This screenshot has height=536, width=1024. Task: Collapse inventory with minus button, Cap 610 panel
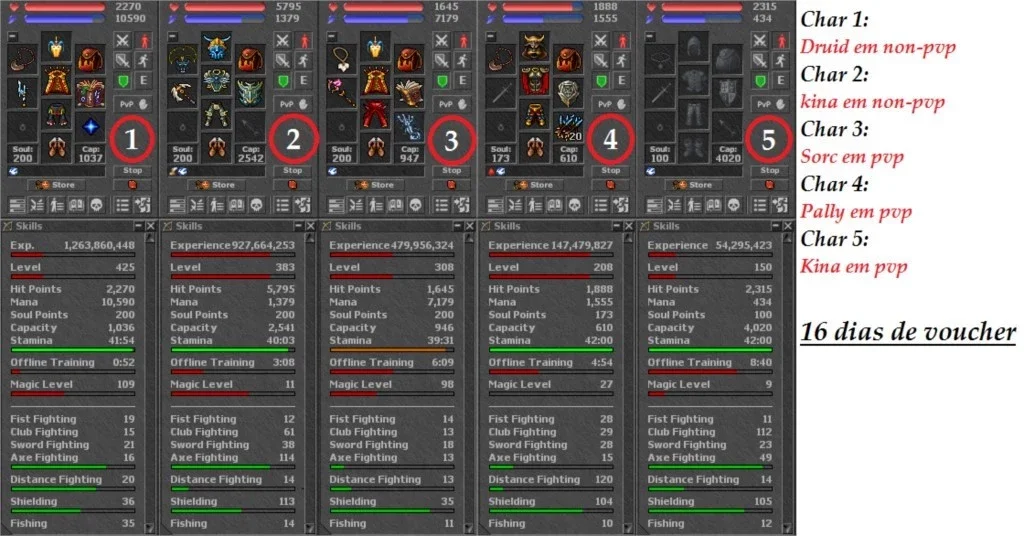point(491,37)
